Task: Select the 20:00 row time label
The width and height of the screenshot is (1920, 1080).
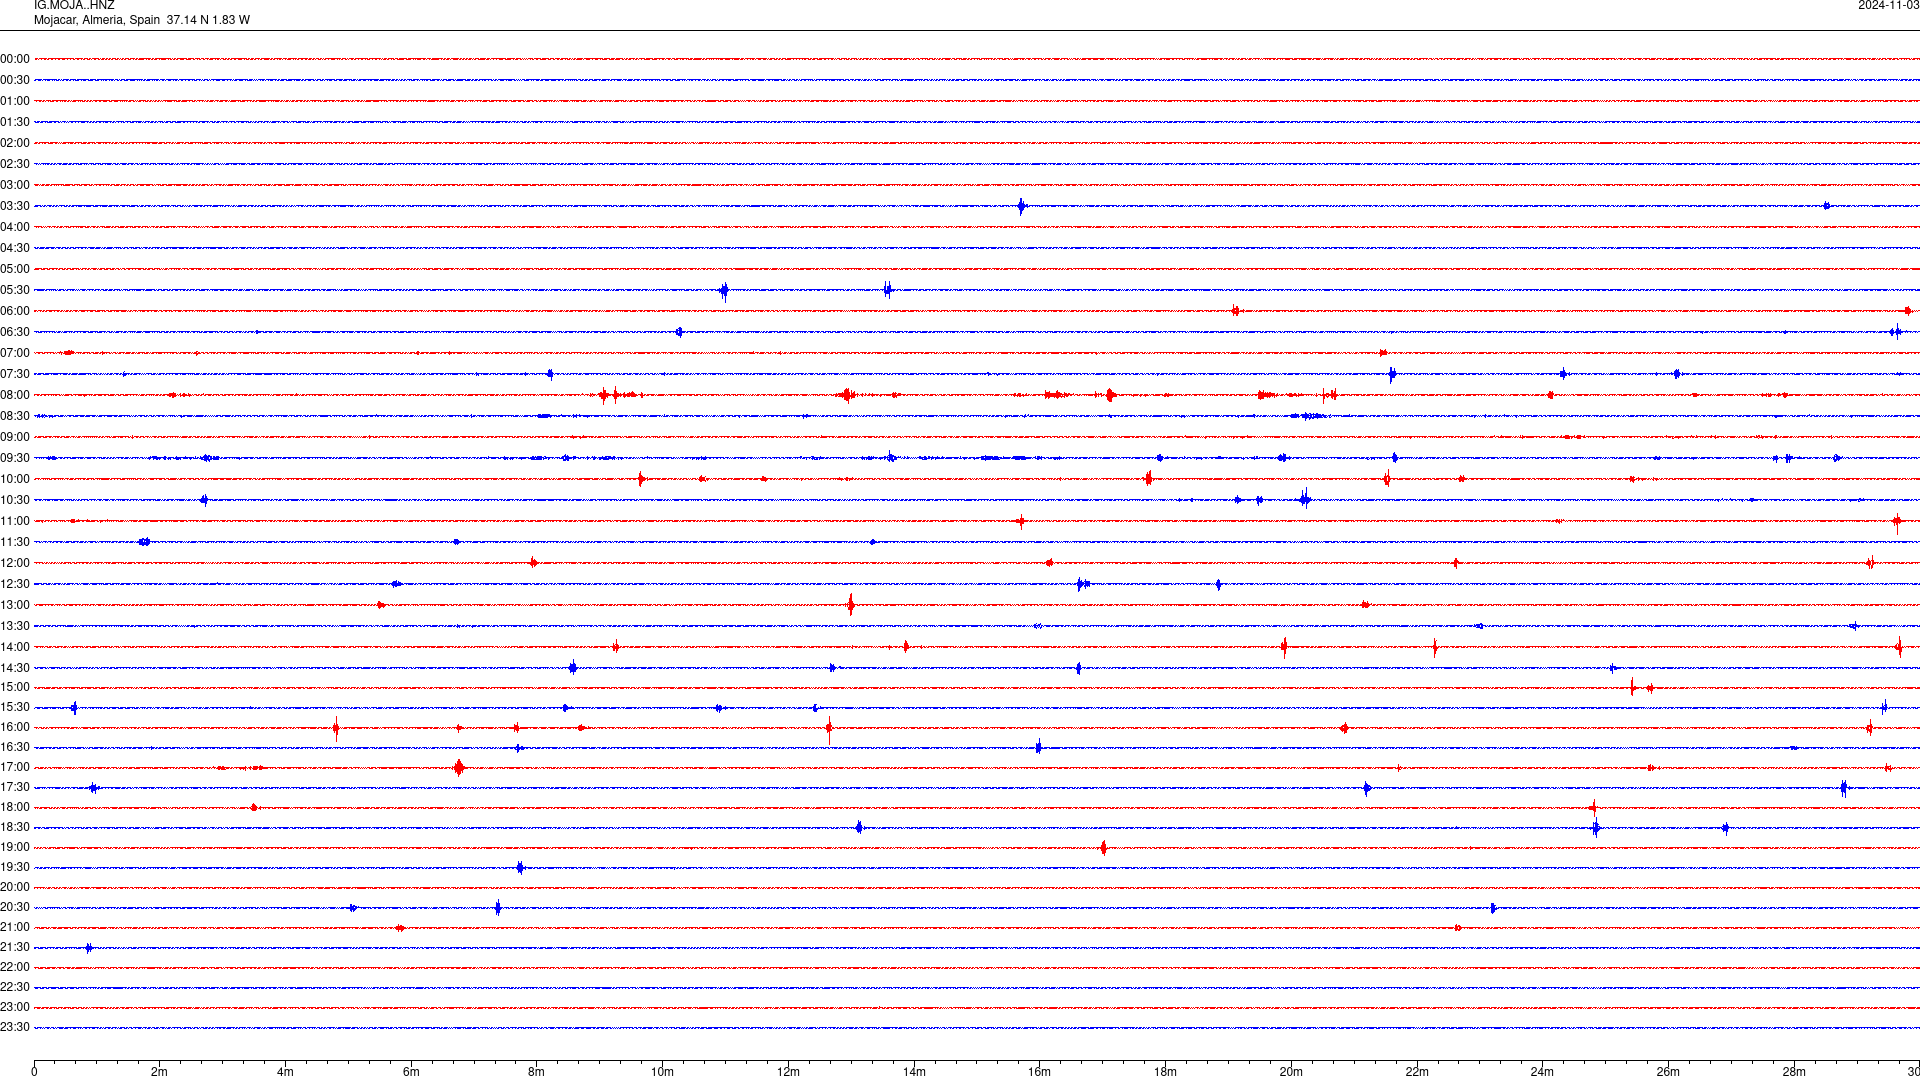Action: click(15, 887)
